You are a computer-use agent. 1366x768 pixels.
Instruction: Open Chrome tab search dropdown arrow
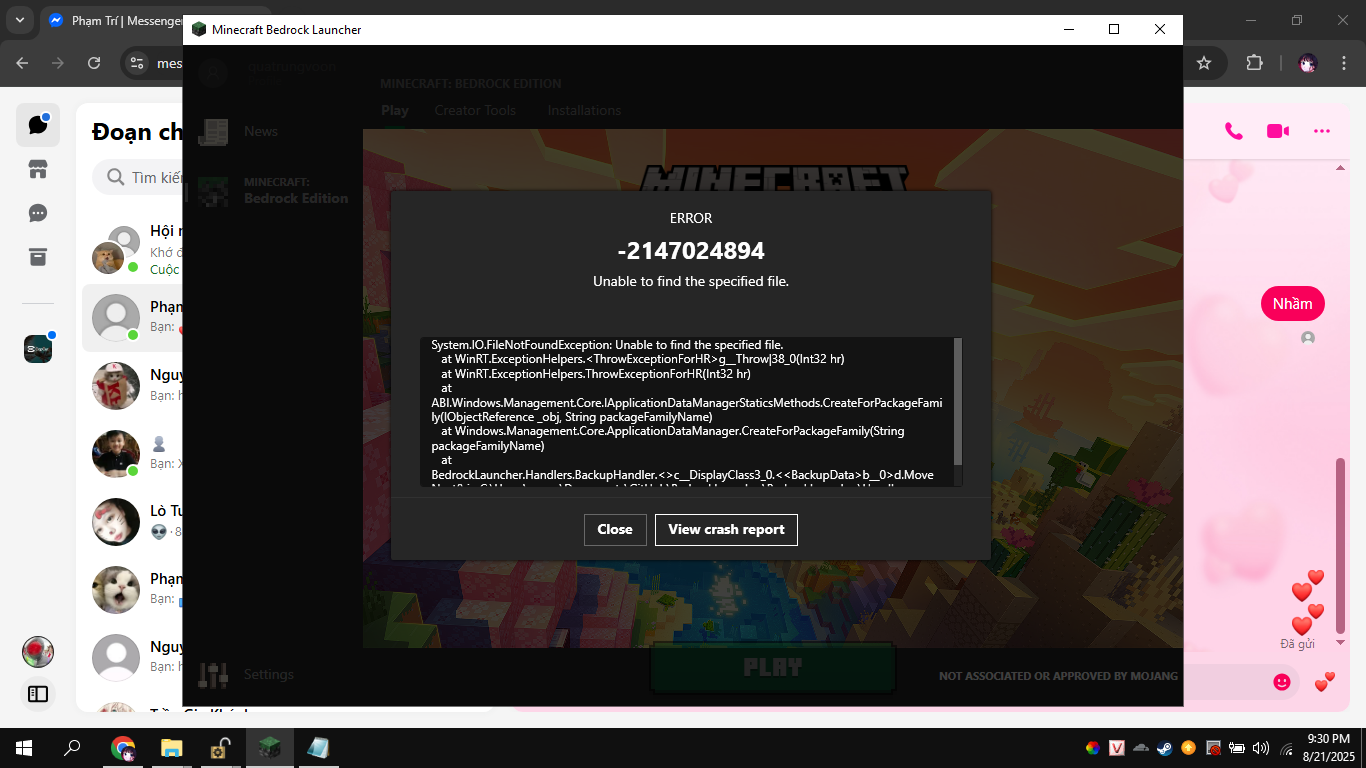tap(20, 20)
